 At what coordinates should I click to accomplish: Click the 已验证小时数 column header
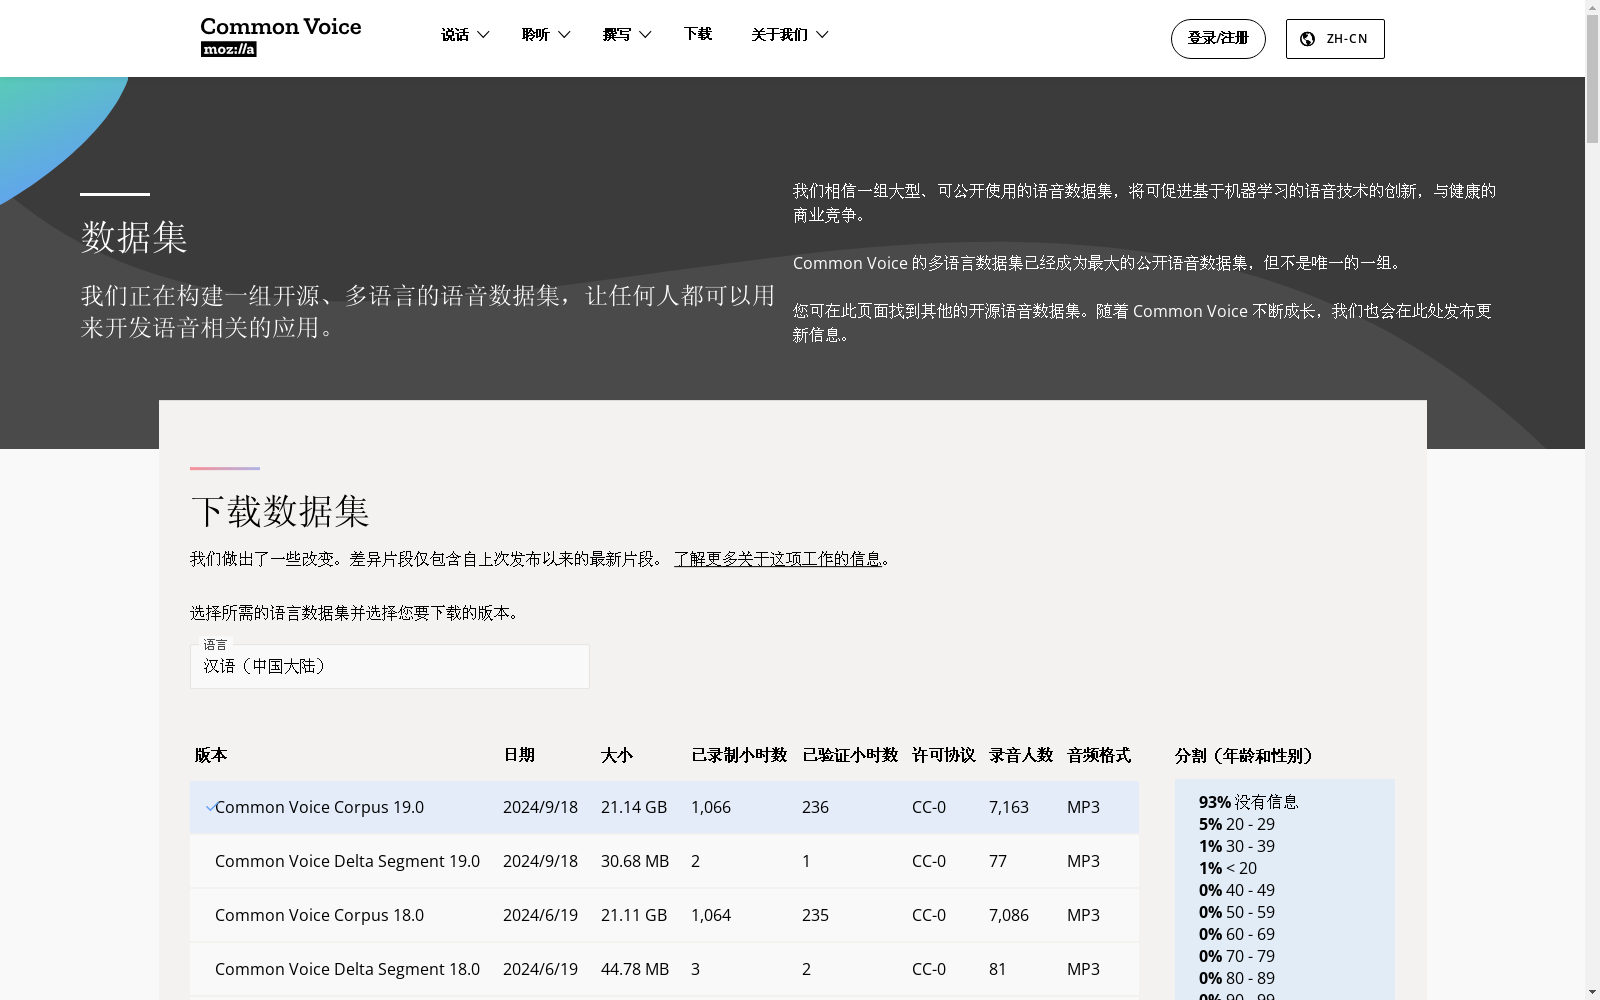click(850, 755)
